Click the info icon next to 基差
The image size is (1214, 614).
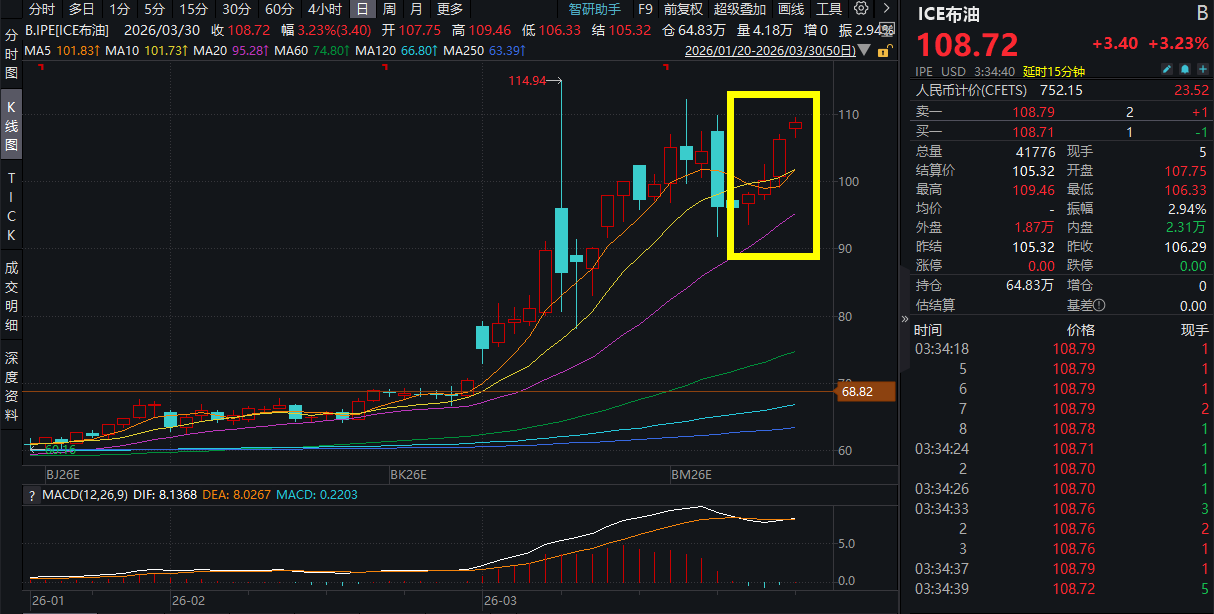(1099, 306)
